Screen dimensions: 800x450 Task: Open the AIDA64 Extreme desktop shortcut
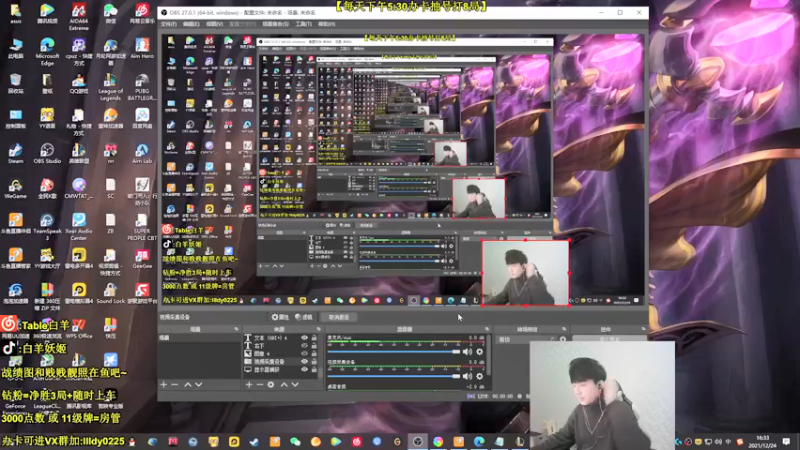point(79,16)
